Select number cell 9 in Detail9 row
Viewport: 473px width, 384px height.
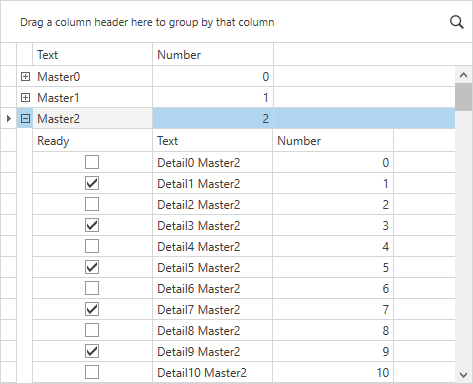pyautogui.click(x=333, y=351)
